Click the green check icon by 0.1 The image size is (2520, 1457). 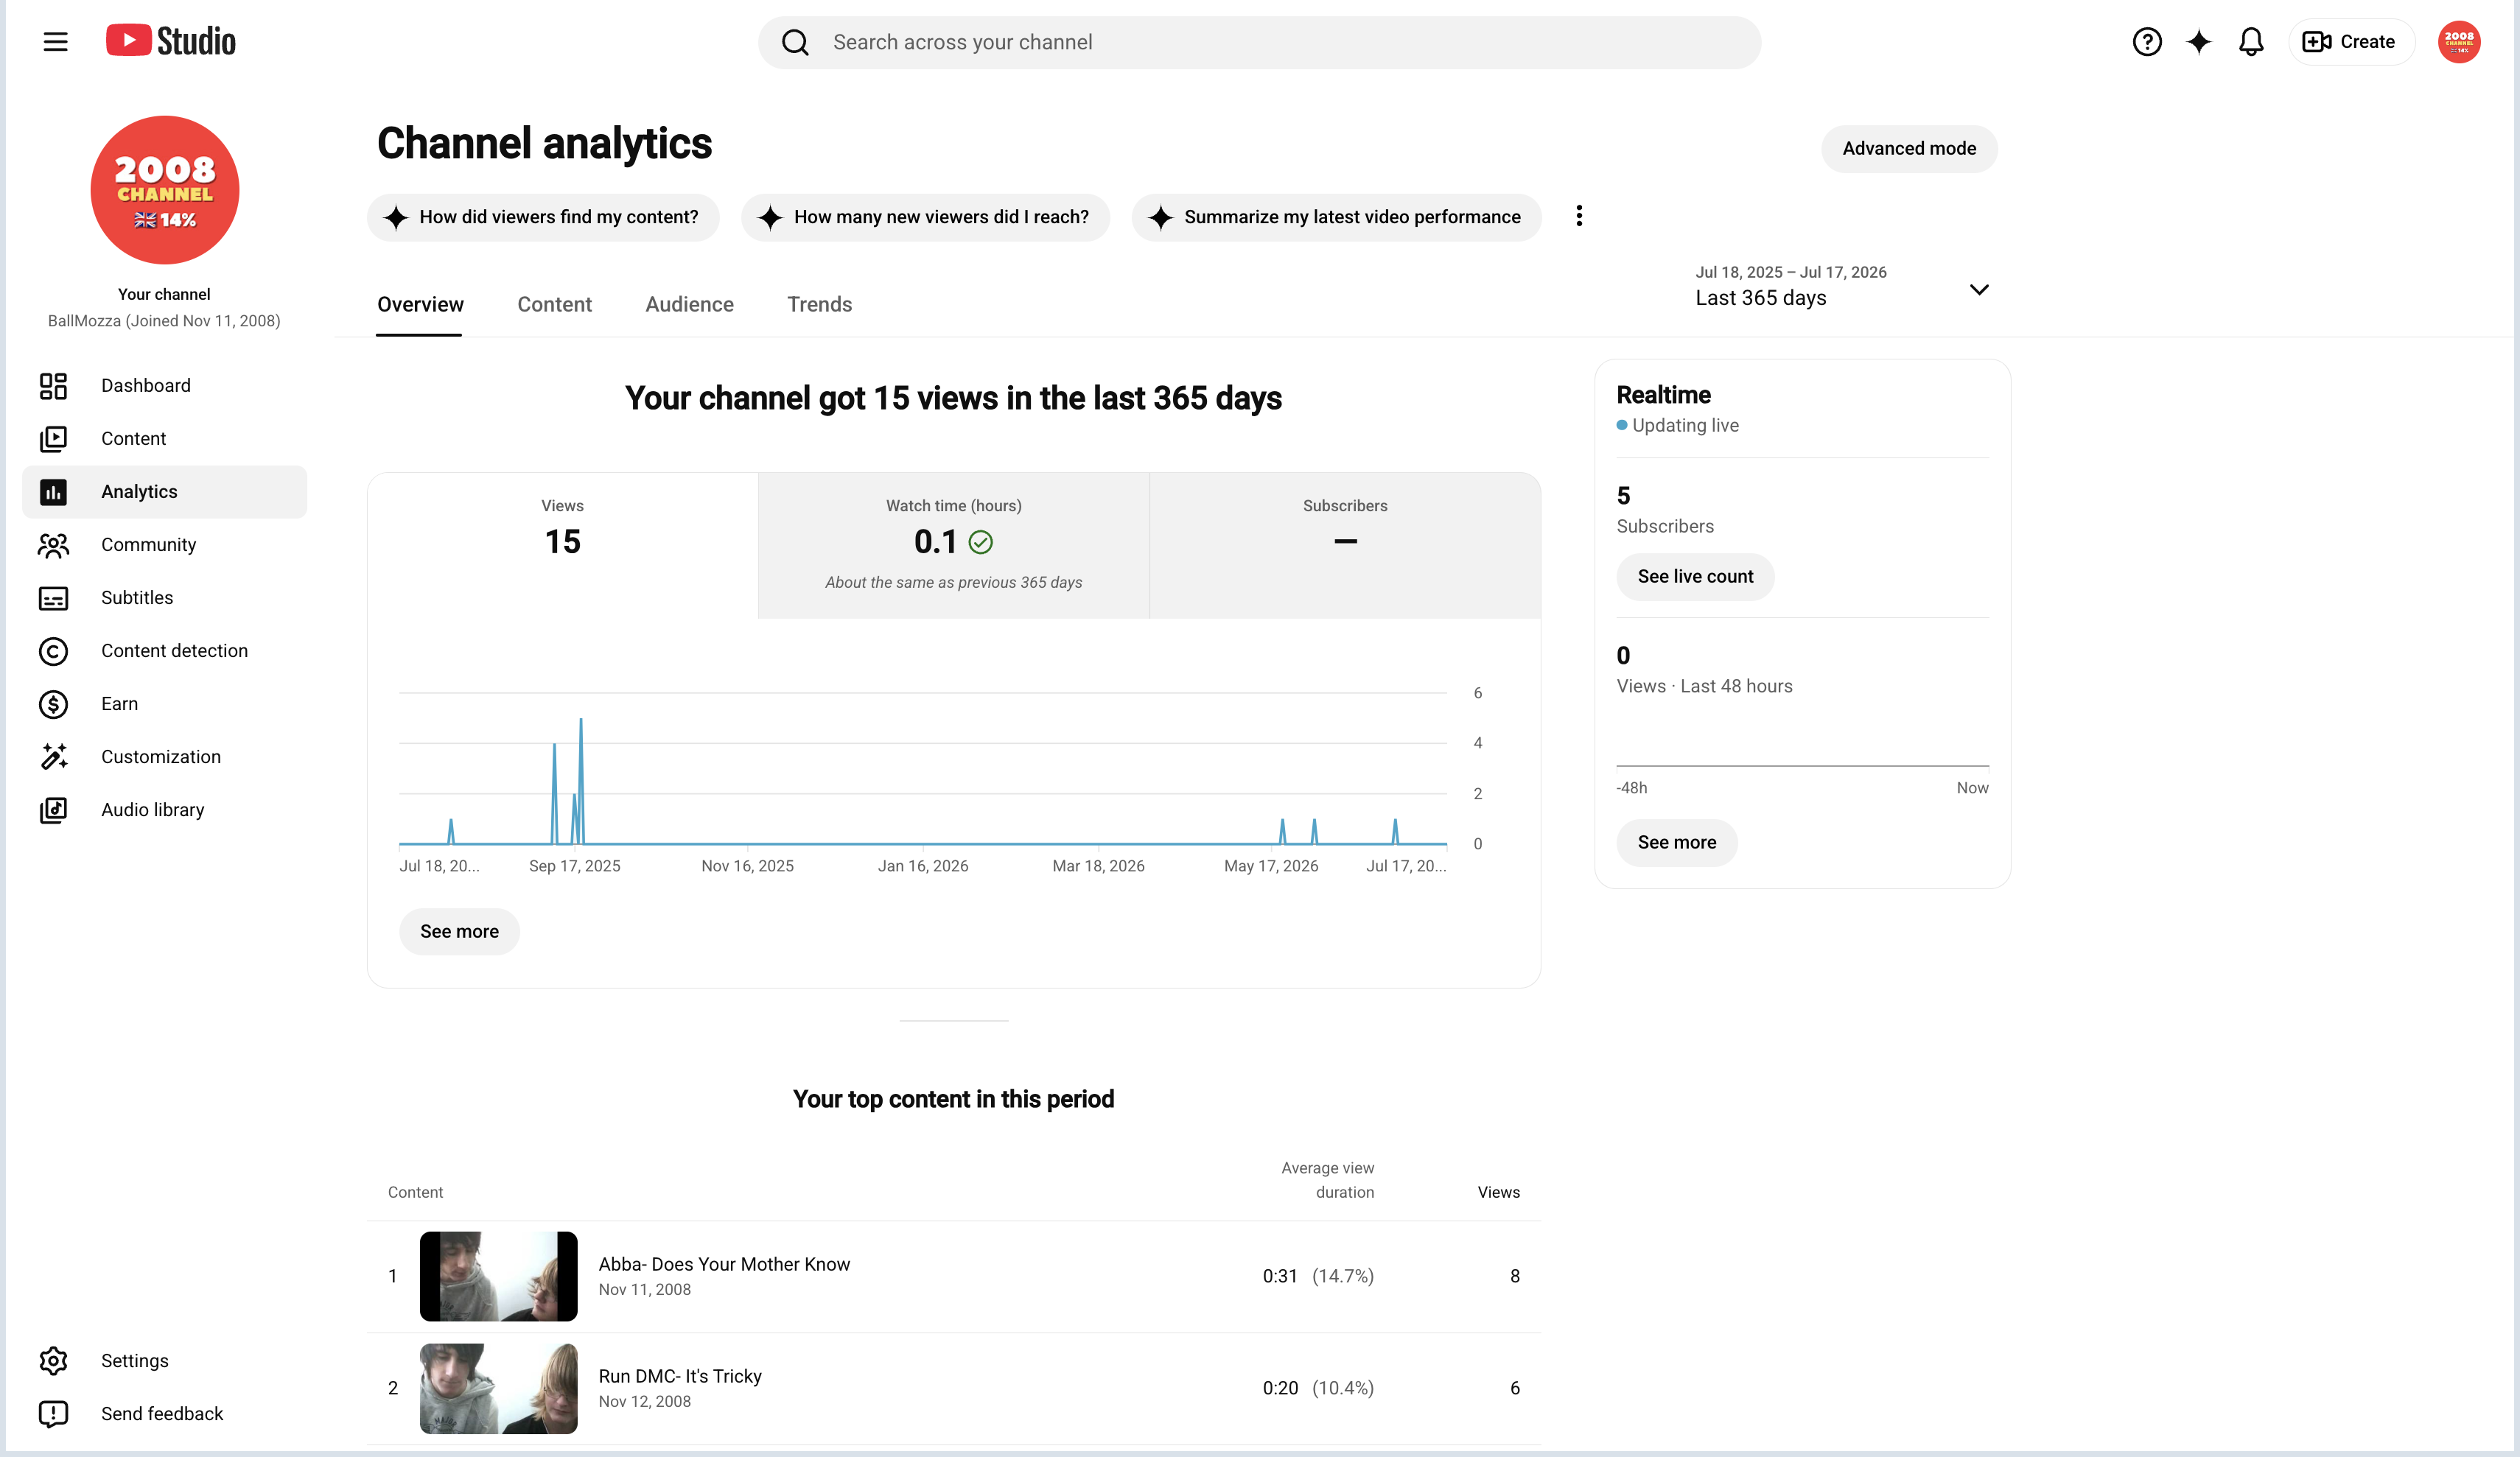click(980, 542)
